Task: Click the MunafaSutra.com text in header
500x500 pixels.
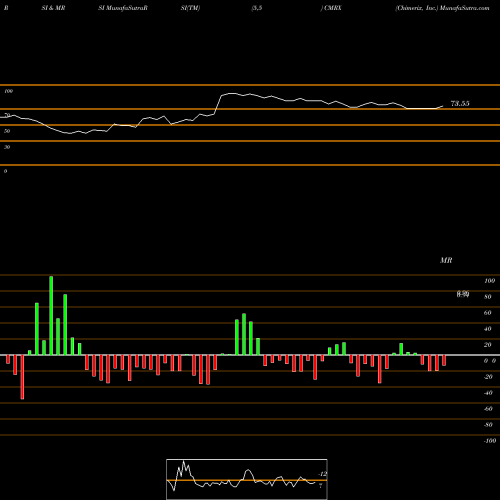Action: pos(465,8)
